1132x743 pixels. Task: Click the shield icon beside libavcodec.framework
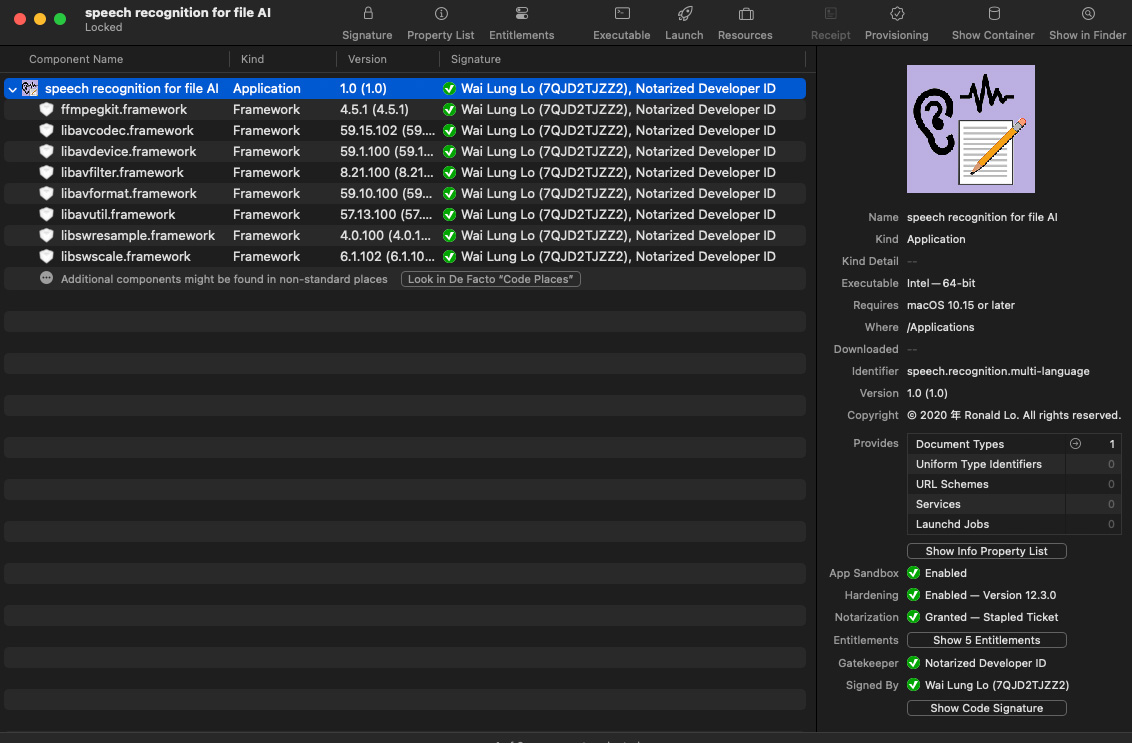click(46, 131)
